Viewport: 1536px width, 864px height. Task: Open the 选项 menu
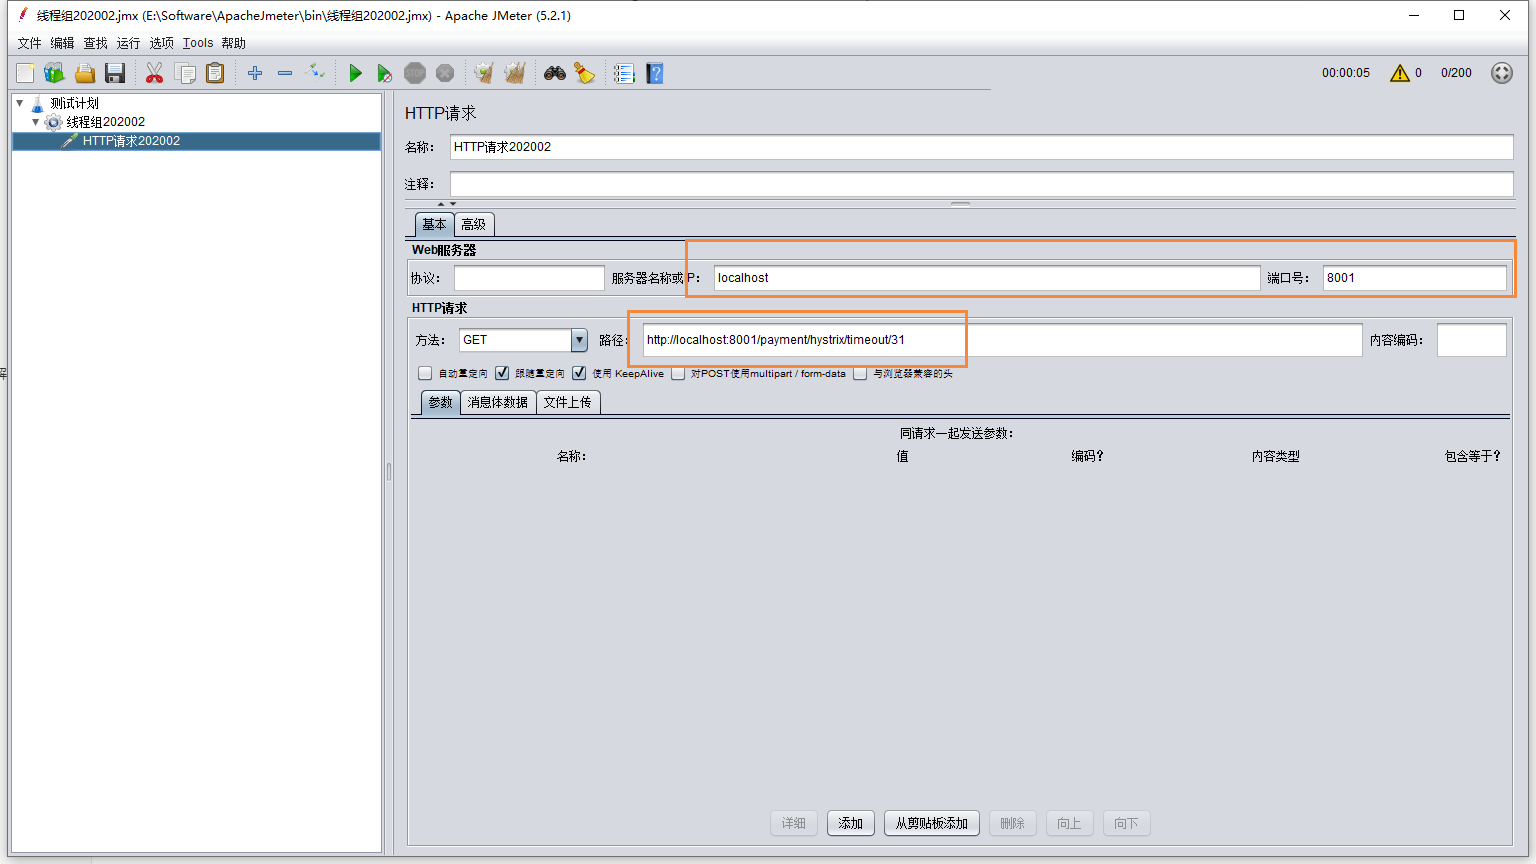(162, 43)
